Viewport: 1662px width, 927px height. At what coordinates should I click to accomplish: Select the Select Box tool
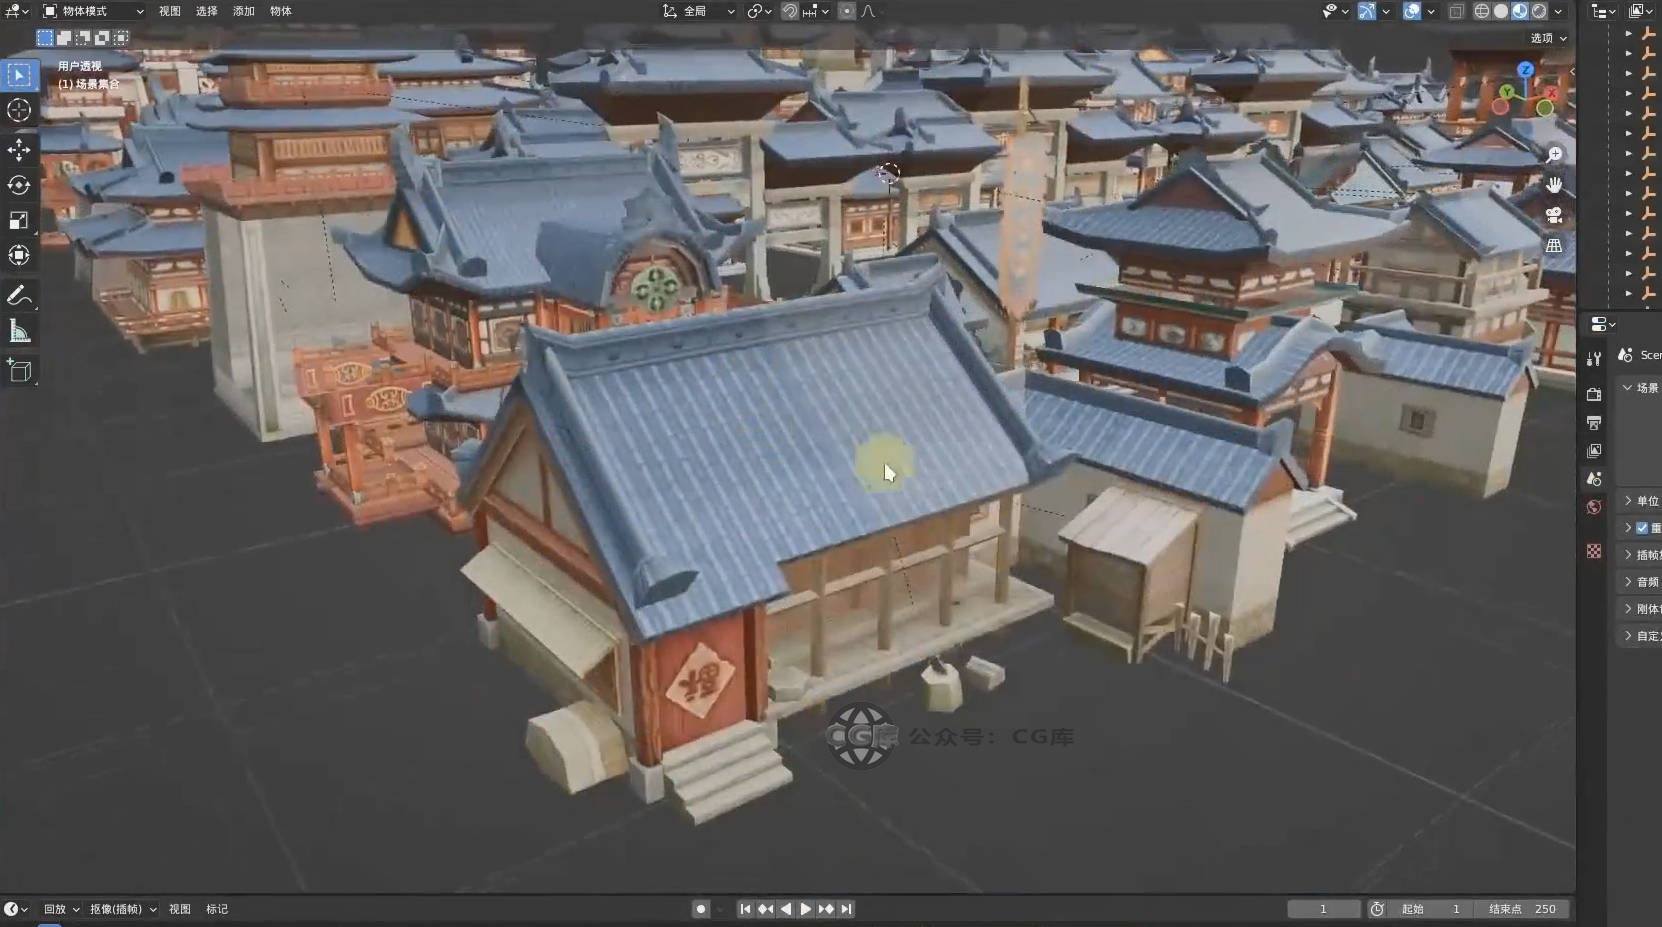point(19,75)
